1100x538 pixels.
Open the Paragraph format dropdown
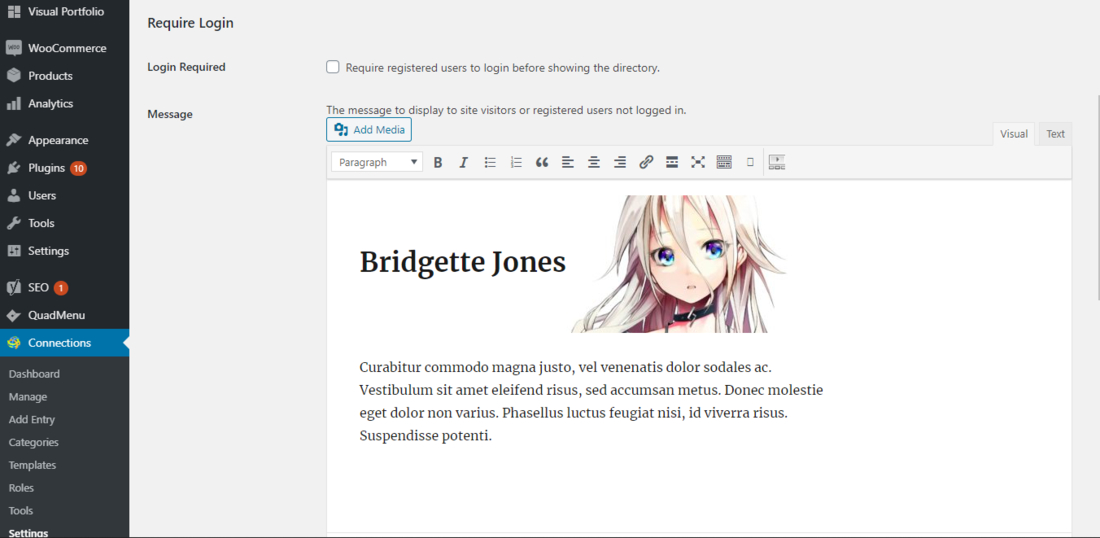coord(377,162)
